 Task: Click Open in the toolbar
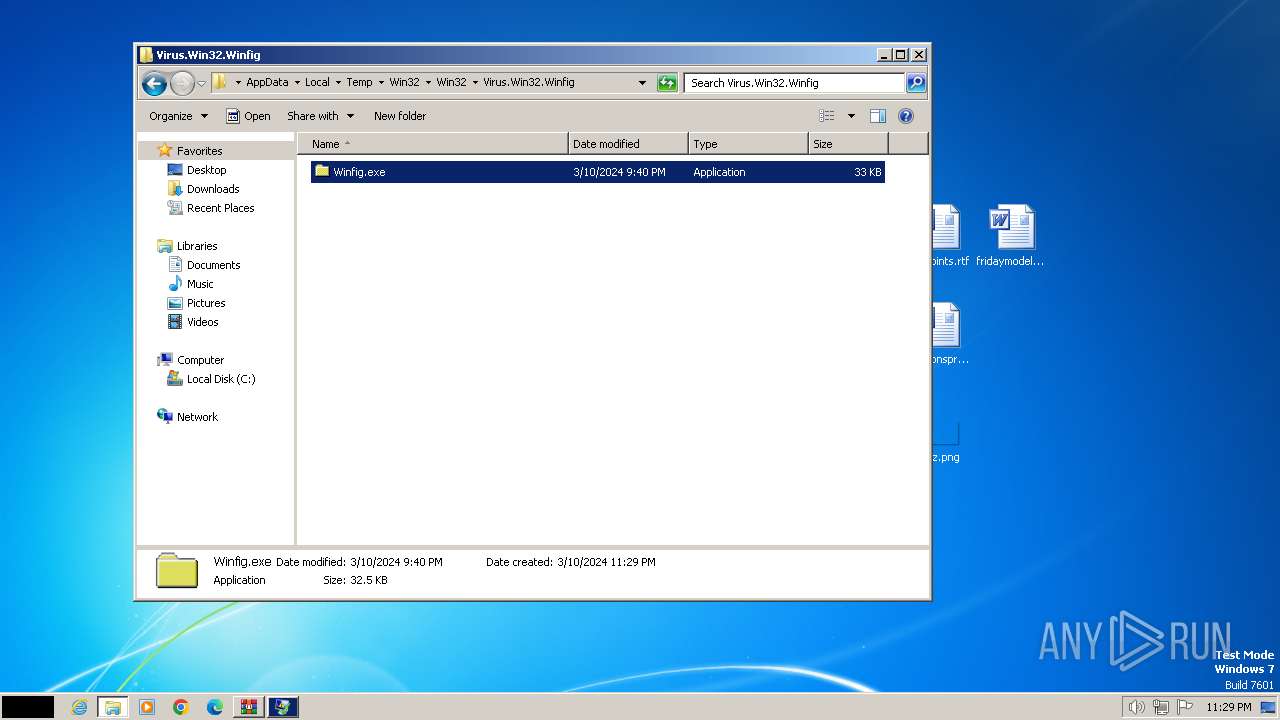coord(248,116)
